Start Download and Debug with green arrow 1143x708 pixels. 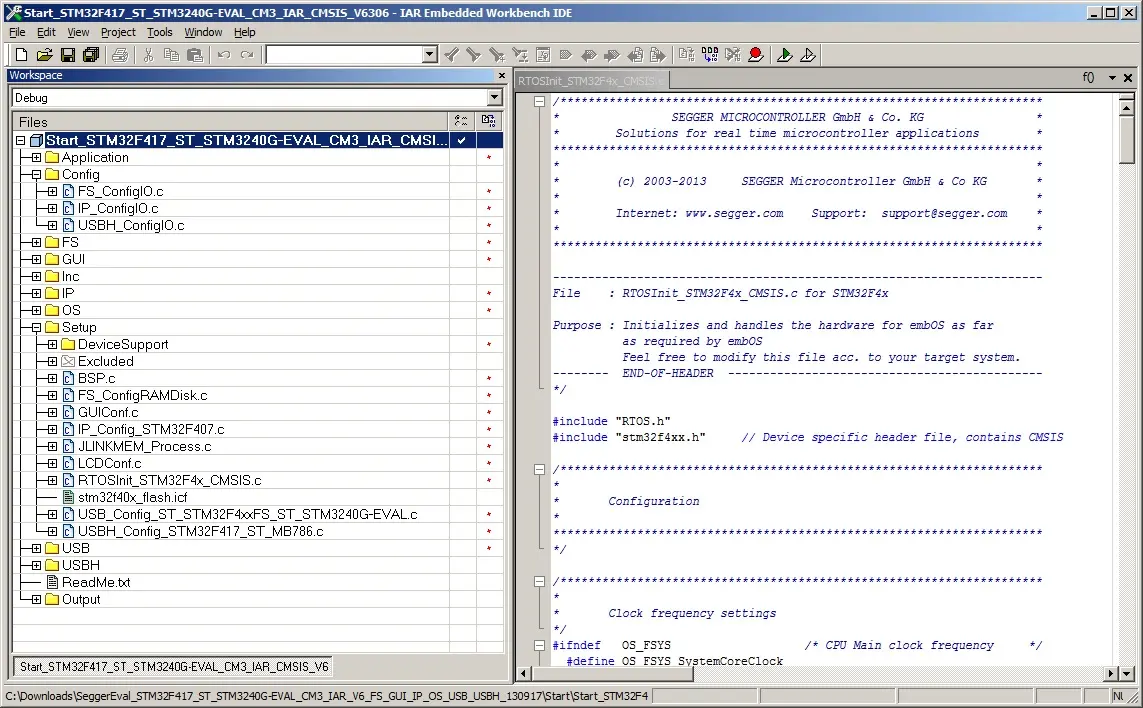click(785, 55)
